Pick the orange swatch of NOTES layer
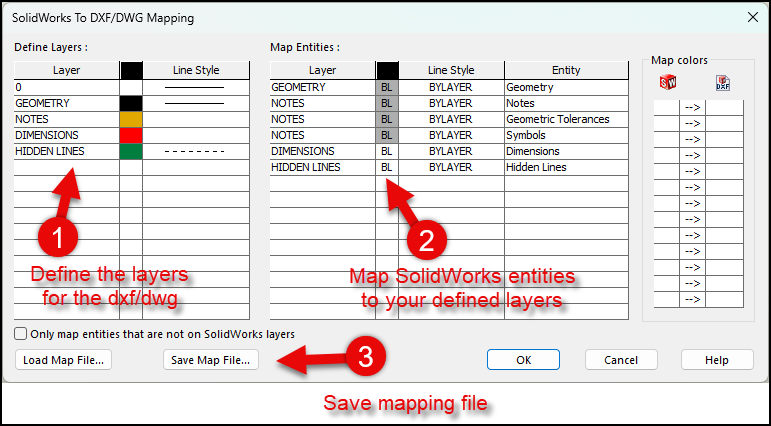Image resolution: width=771 pixels, height=426 pixels. tap(131, 120)
